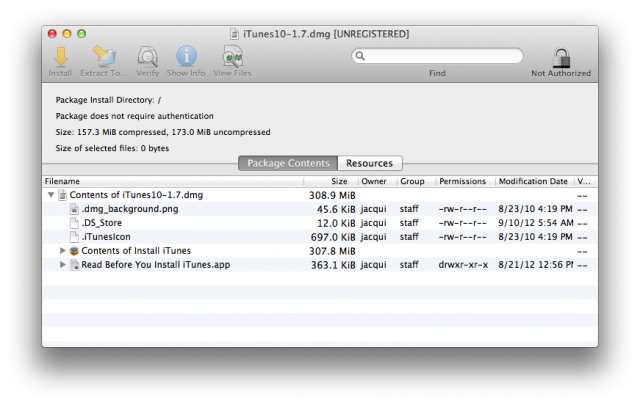Click the 308.9 MiB size value

[x=332, y=196]
